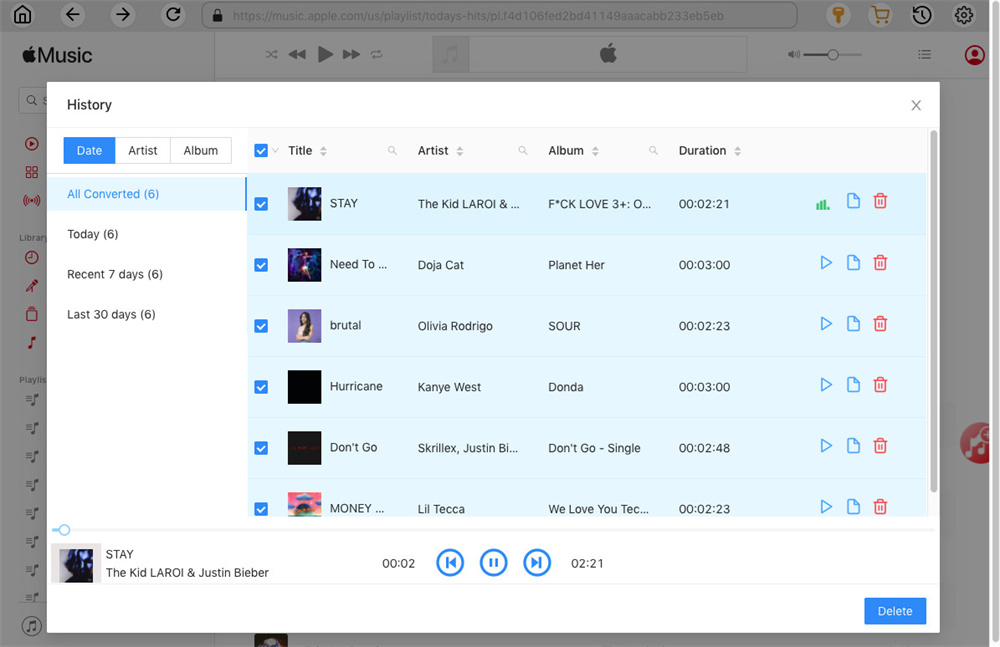Uncheck the brutal track checkbox
1000x647 pixels.
(x=261, y=326)
